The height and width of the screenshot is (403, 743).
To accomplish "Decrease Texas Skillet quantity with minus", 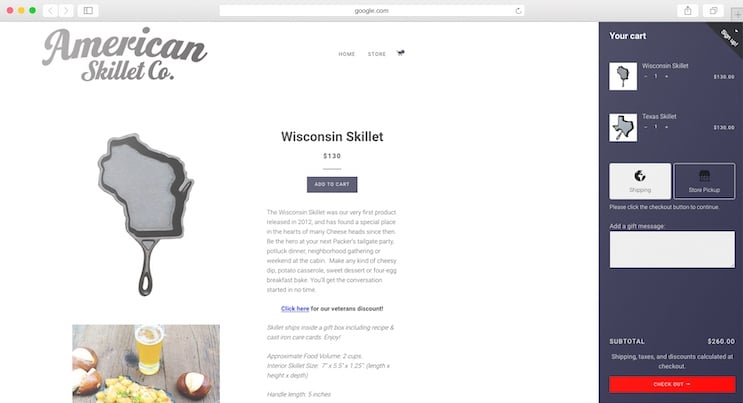I will coord(645,127).
